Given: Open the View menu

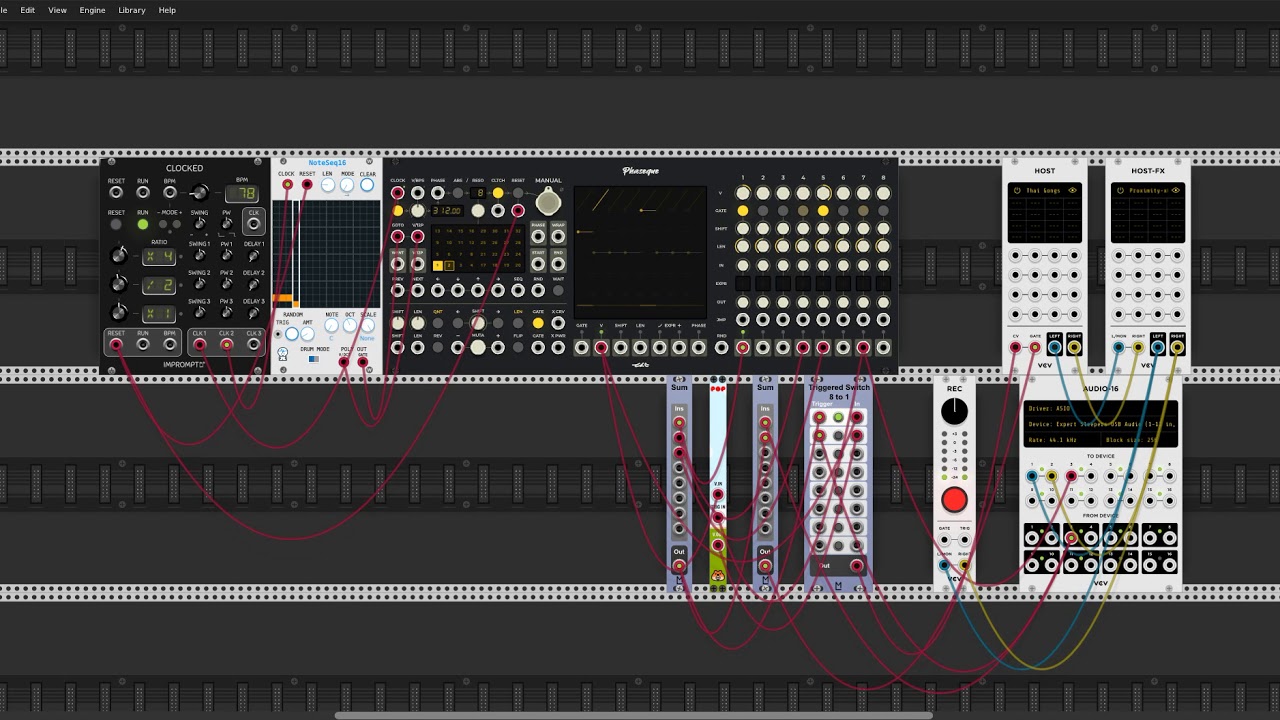Looking at the screenshot, I should click(58, 10).
